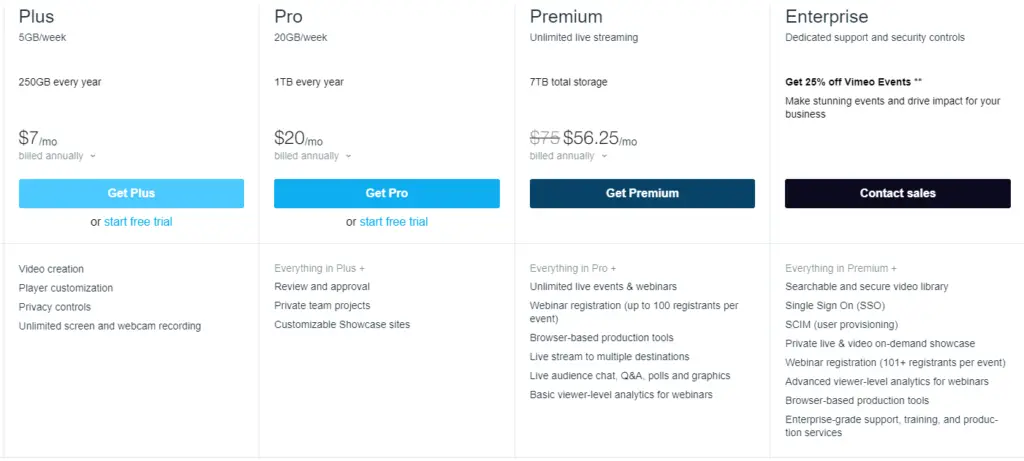This screenshot has height=461, width=1024.
Task: Click the Get Plus button
Action: [x=131, y=193]
